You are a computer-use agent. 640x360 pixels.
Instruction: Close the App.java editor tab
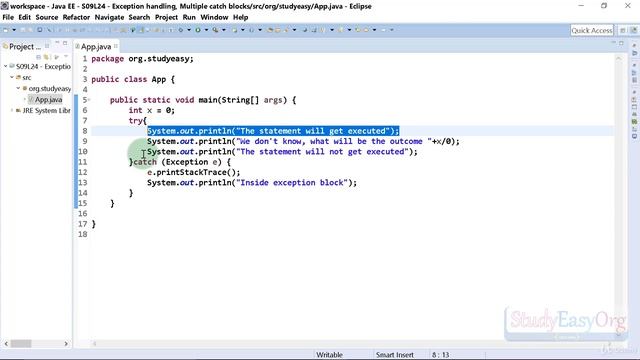[116, 46]
